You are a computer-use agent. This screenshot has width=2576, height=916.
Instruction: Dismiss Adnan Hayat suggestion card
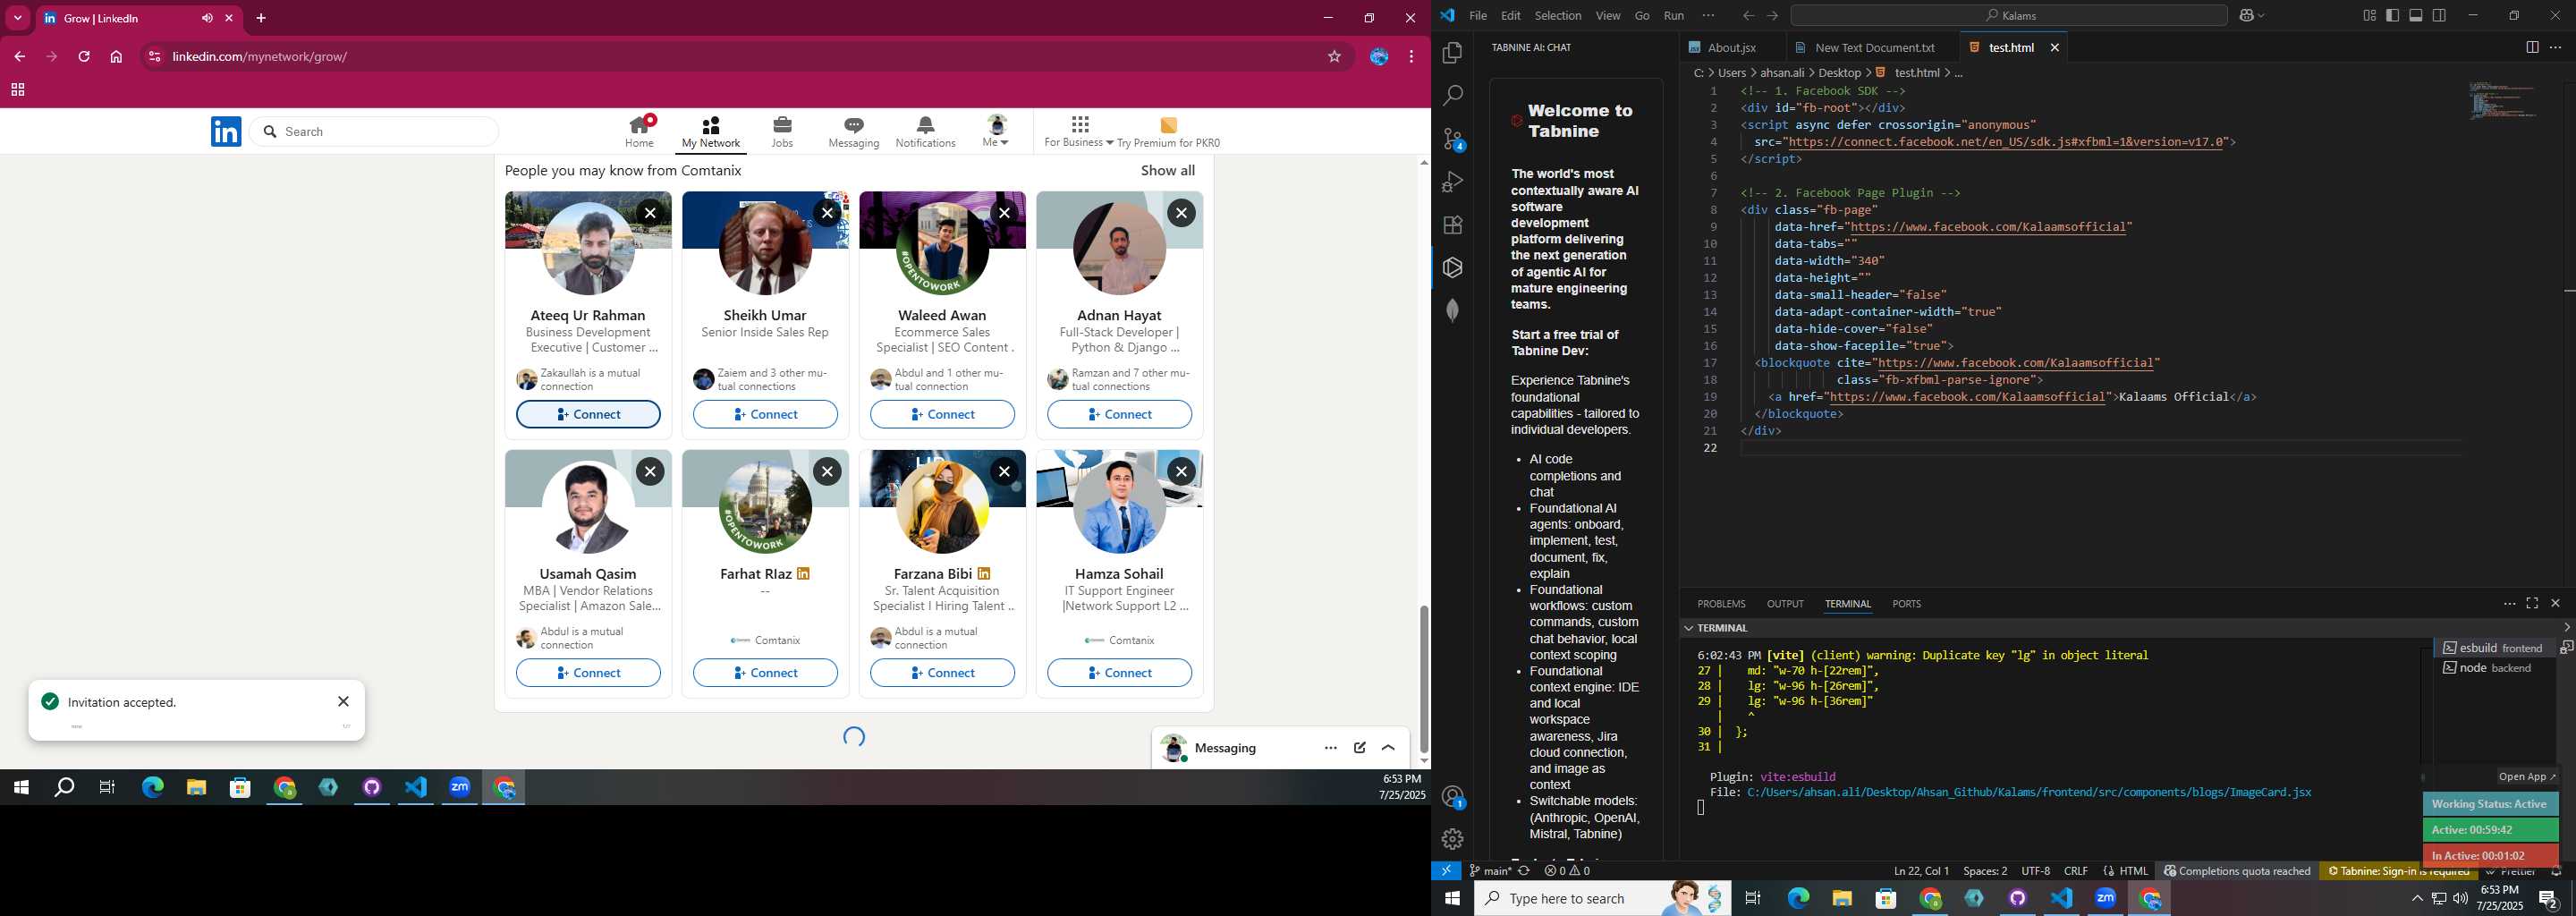click(1181, 213)
